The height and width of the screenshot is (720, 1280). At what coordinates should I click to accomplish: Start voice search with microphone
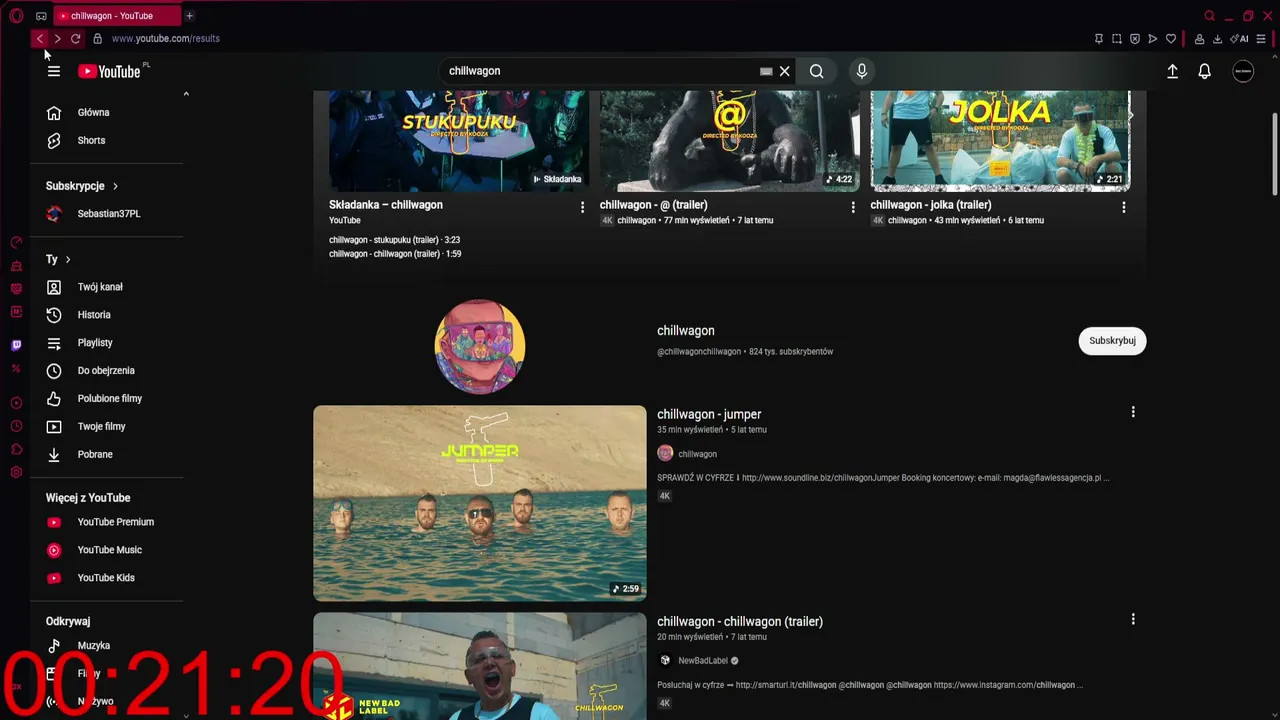point(862,71)
